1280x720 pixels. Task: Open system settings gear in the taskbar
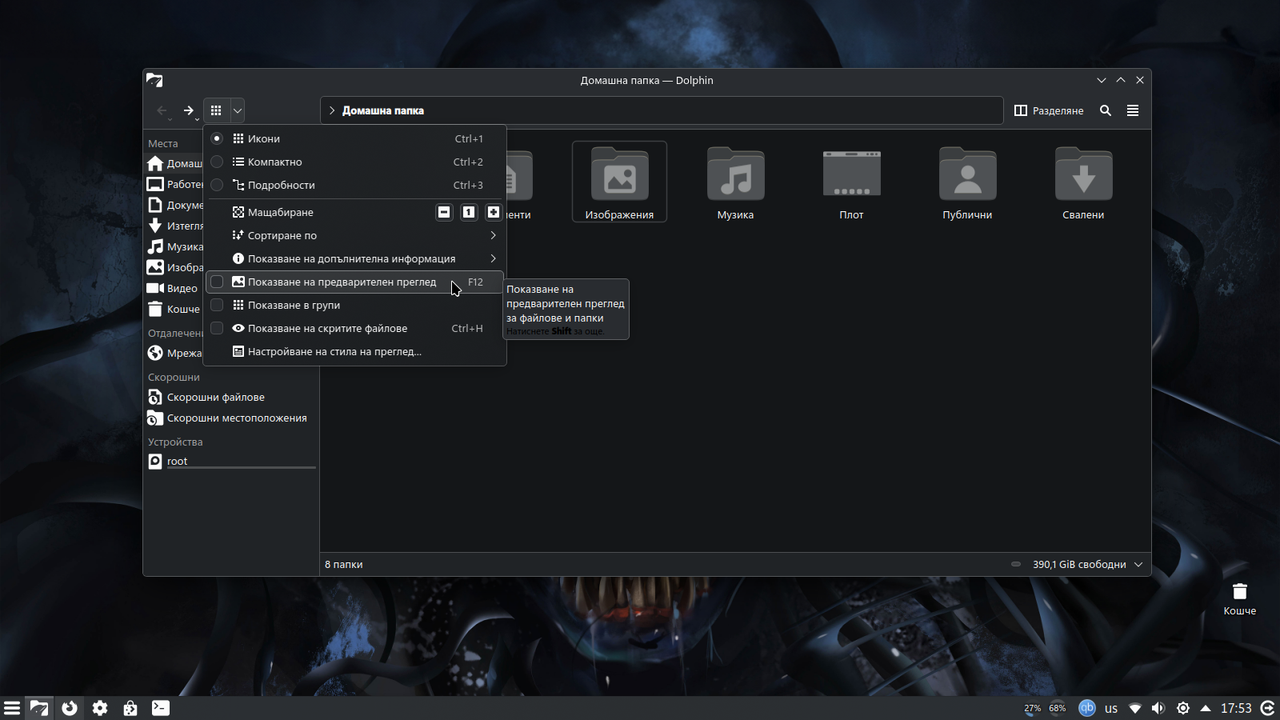click(100, 708)
